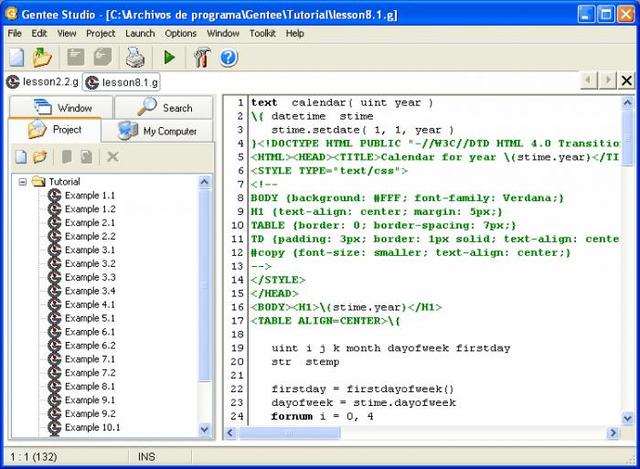Screen dimensions: 640x469
Task: Click the editor vertical scroll-up arrow
Action: tap(628, 103)
